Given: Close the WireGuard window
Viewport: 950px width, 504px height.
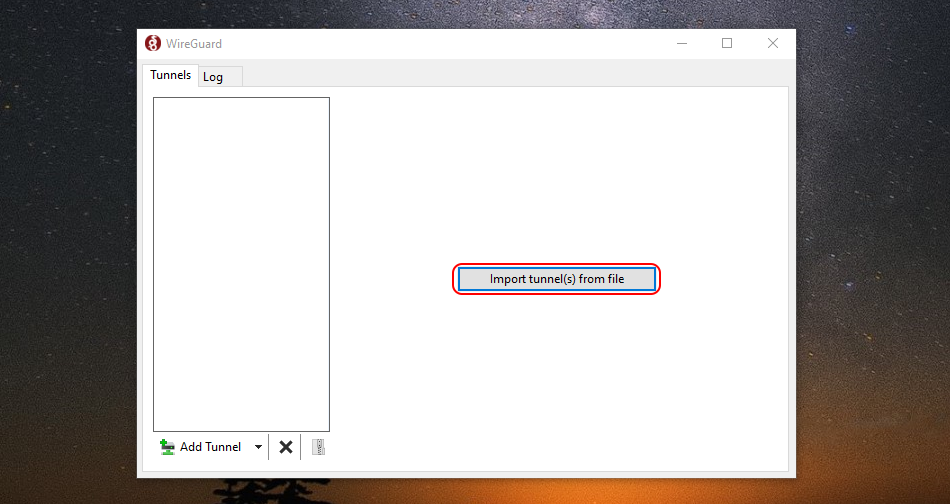Looking at the screenshot, I should (x=773, y=43).
